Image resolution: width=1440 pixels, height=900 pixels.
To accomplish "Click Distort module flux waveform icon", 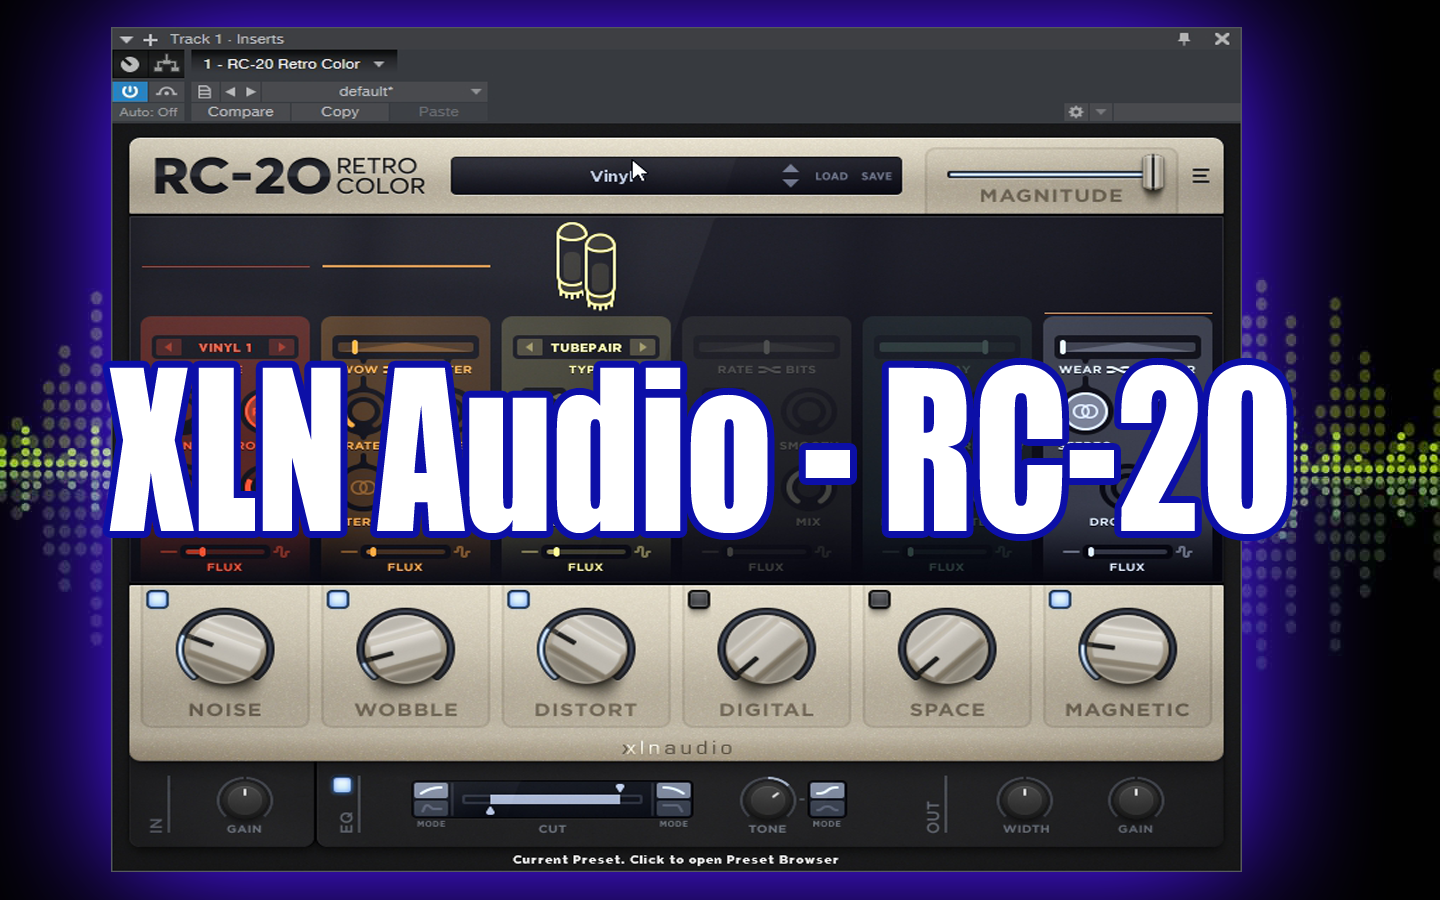I will (x=642, y=552).
